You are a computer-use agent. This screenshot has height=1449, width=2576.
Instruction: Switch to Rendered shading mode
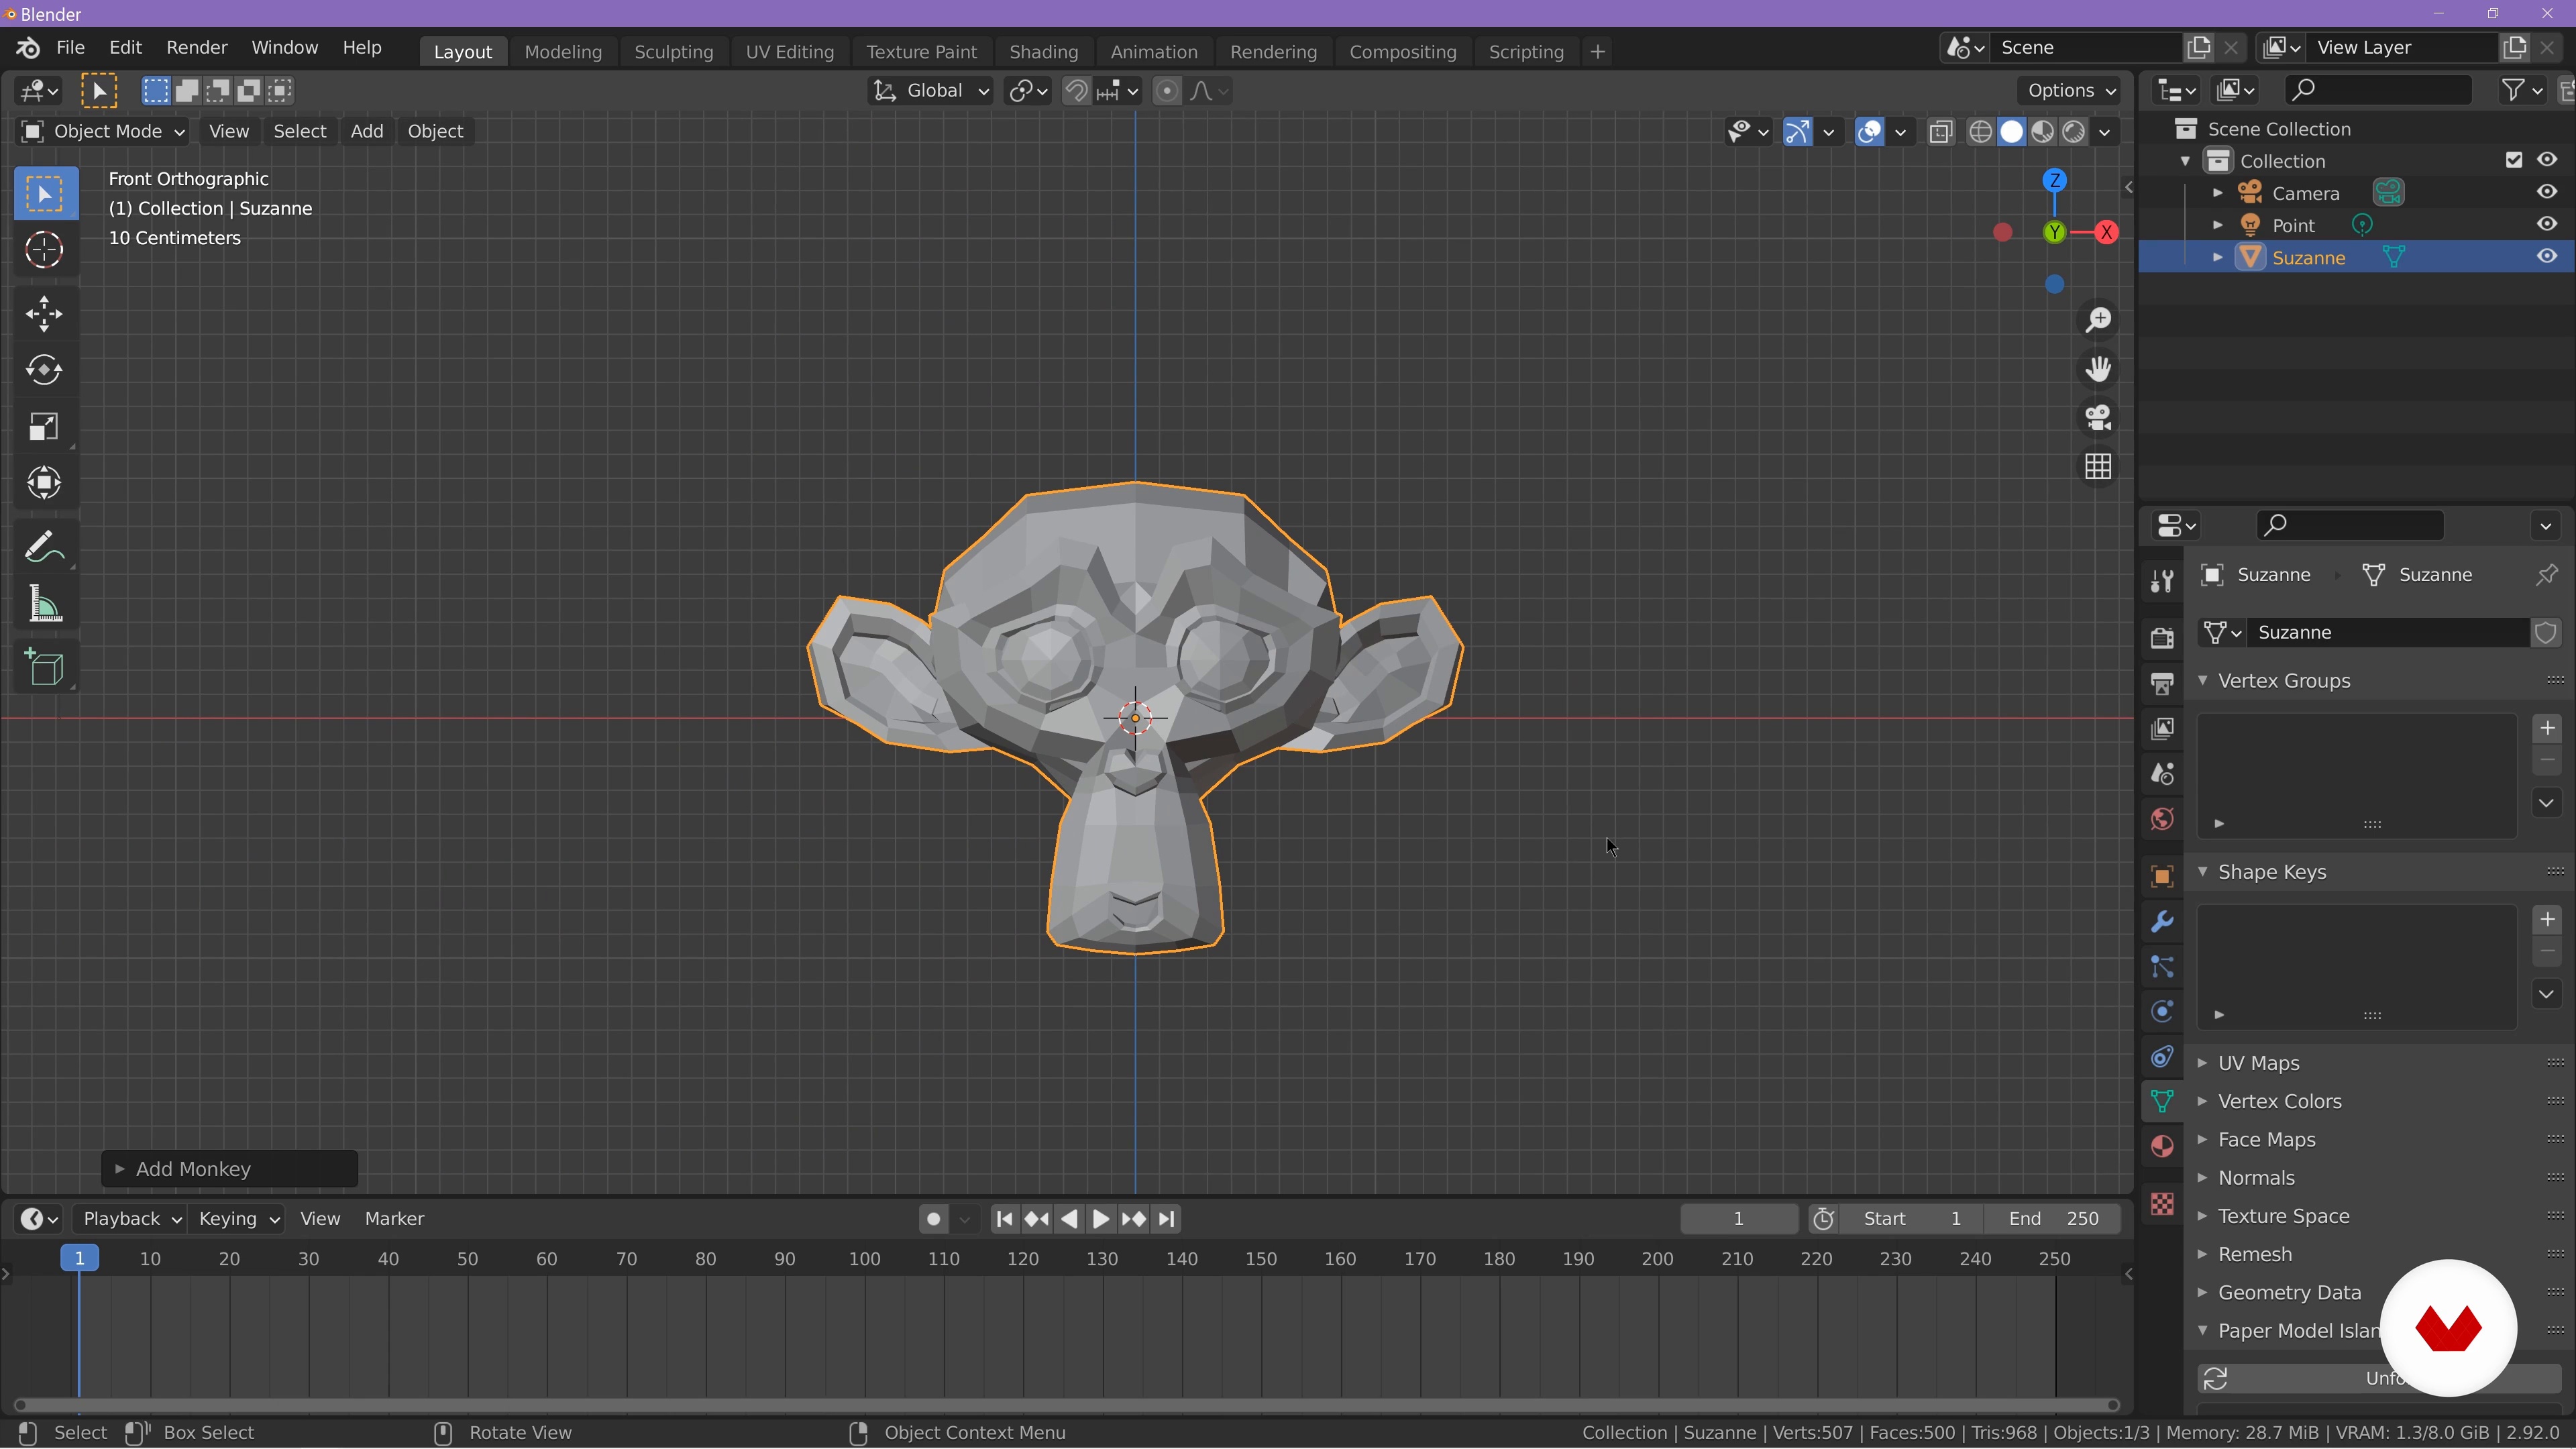tap(2074, 132)
